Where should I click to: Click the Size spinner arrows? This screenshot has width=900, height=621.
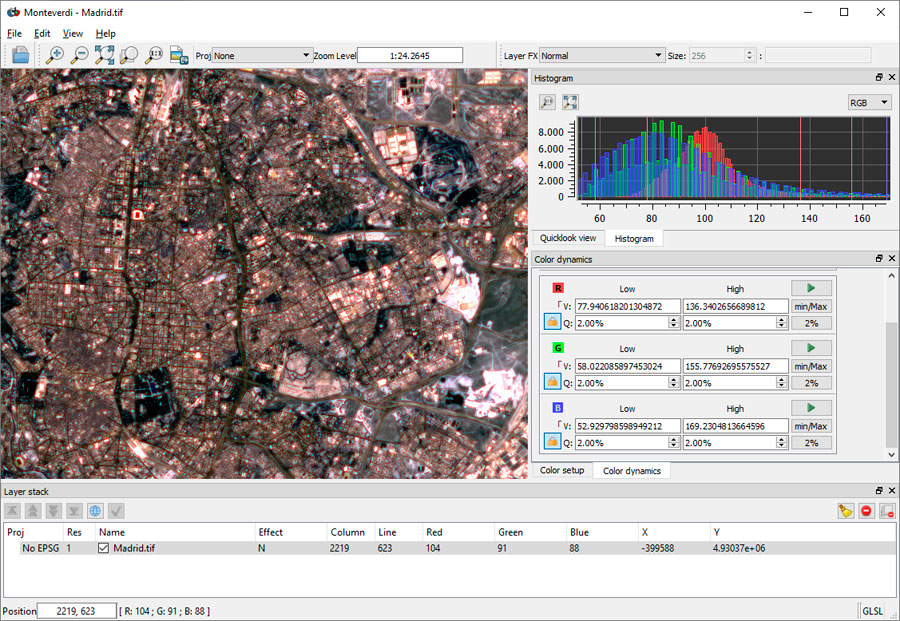click(749, 56)
